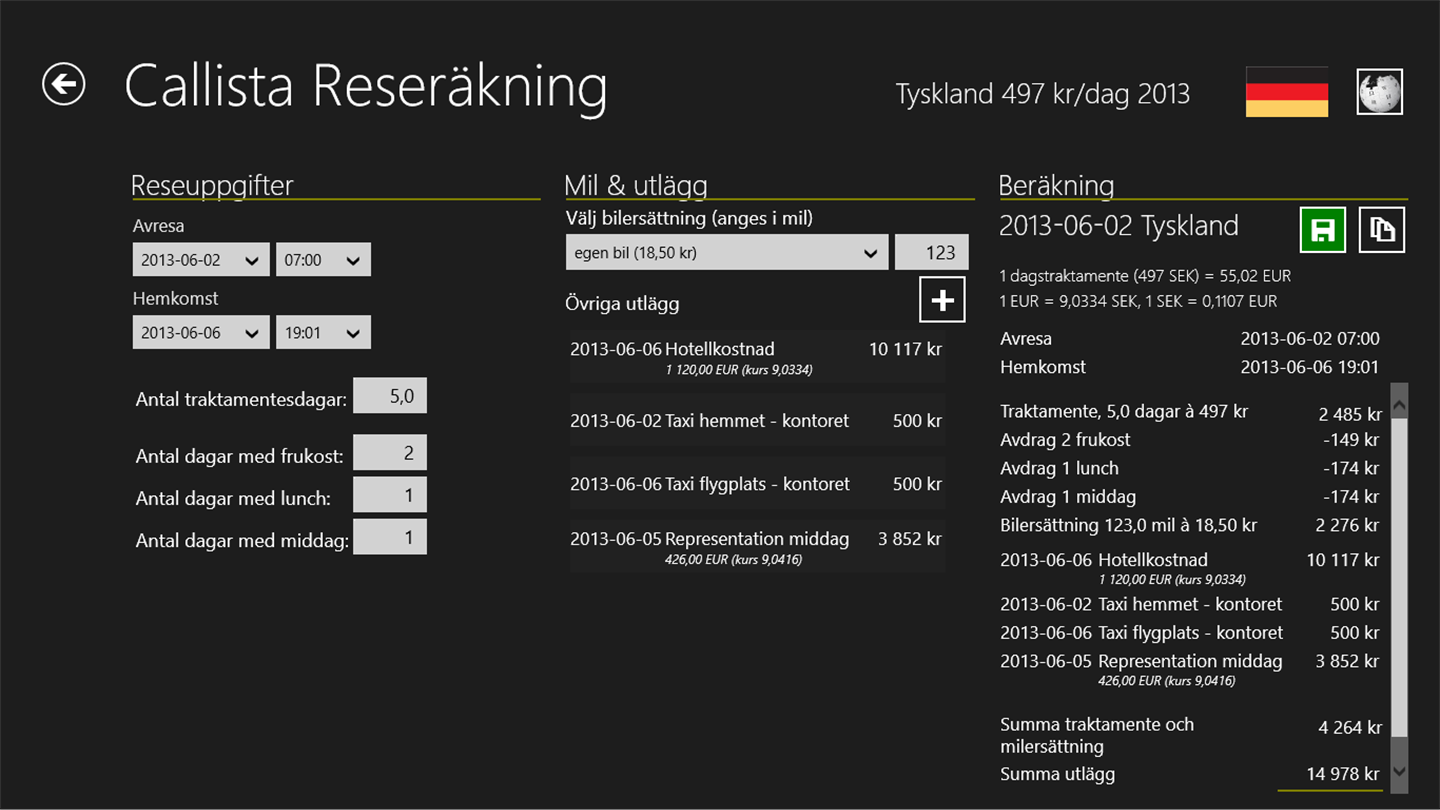
Task: Click the Beräkning scrollbar thumb
Action: pyautogui.click(x=1399, y=578)
